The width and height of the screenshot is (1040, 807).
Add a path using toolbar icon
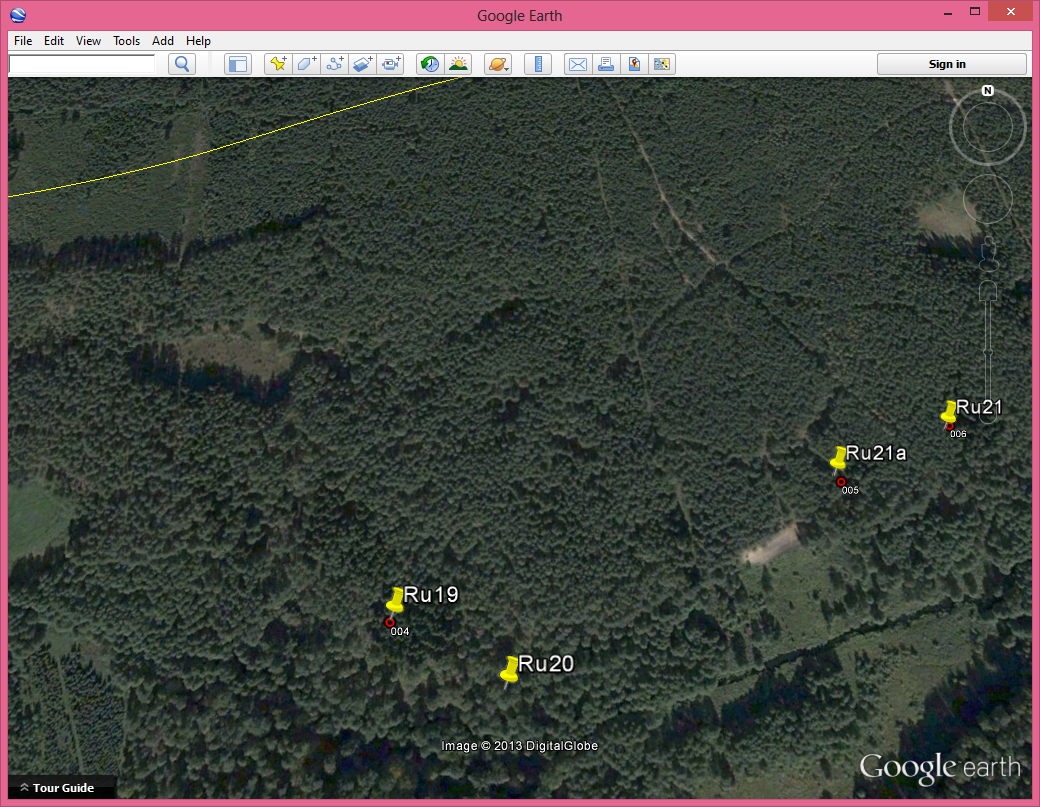point(335,64)
